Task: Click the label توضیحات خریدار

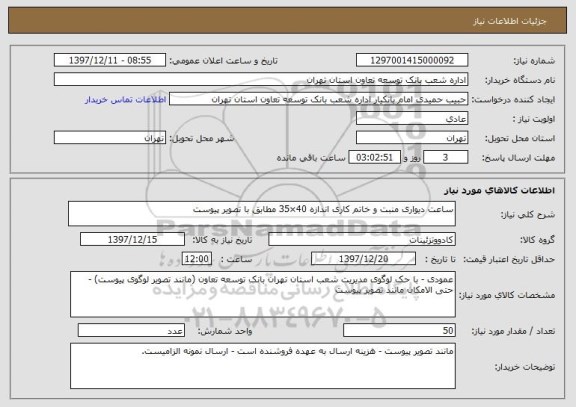Action: (525, 367)
